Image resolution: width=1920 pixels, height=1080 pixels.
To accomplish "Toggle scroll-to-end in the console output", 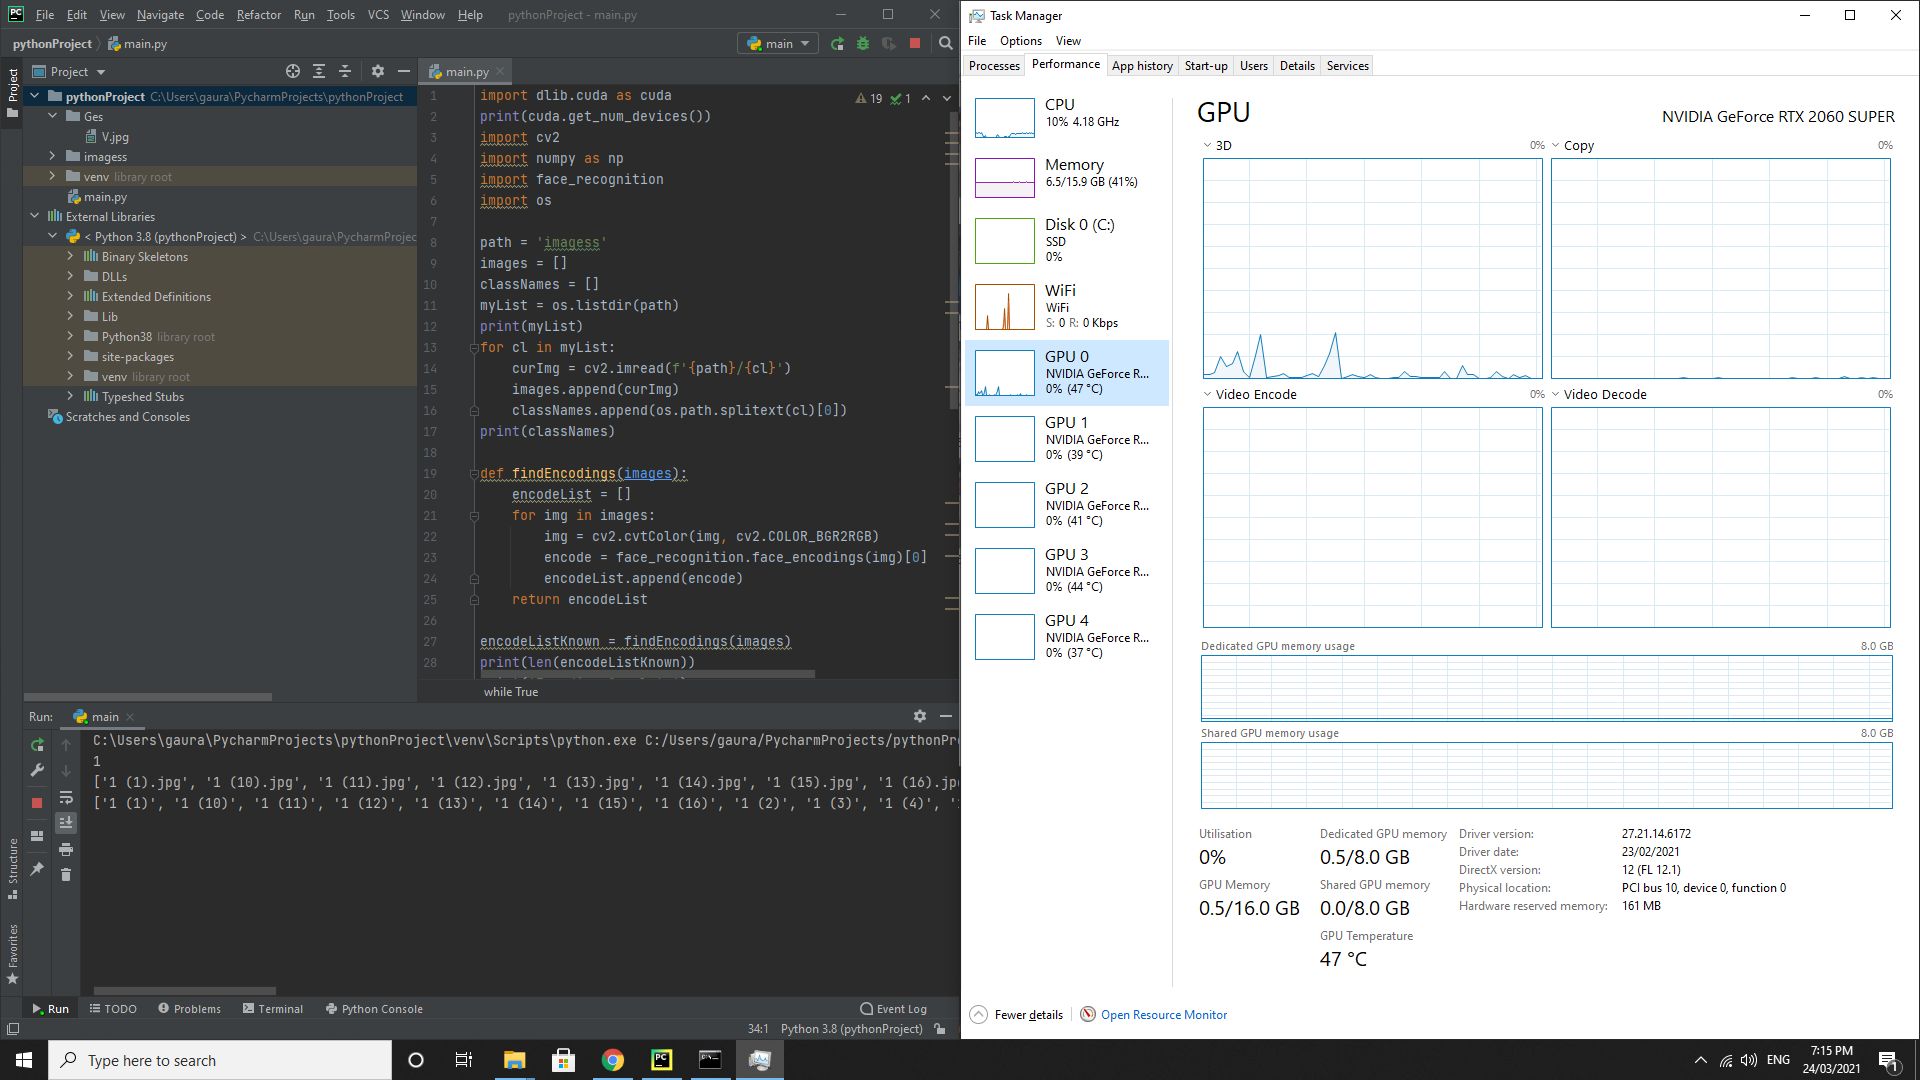I will tap(66, 822).
